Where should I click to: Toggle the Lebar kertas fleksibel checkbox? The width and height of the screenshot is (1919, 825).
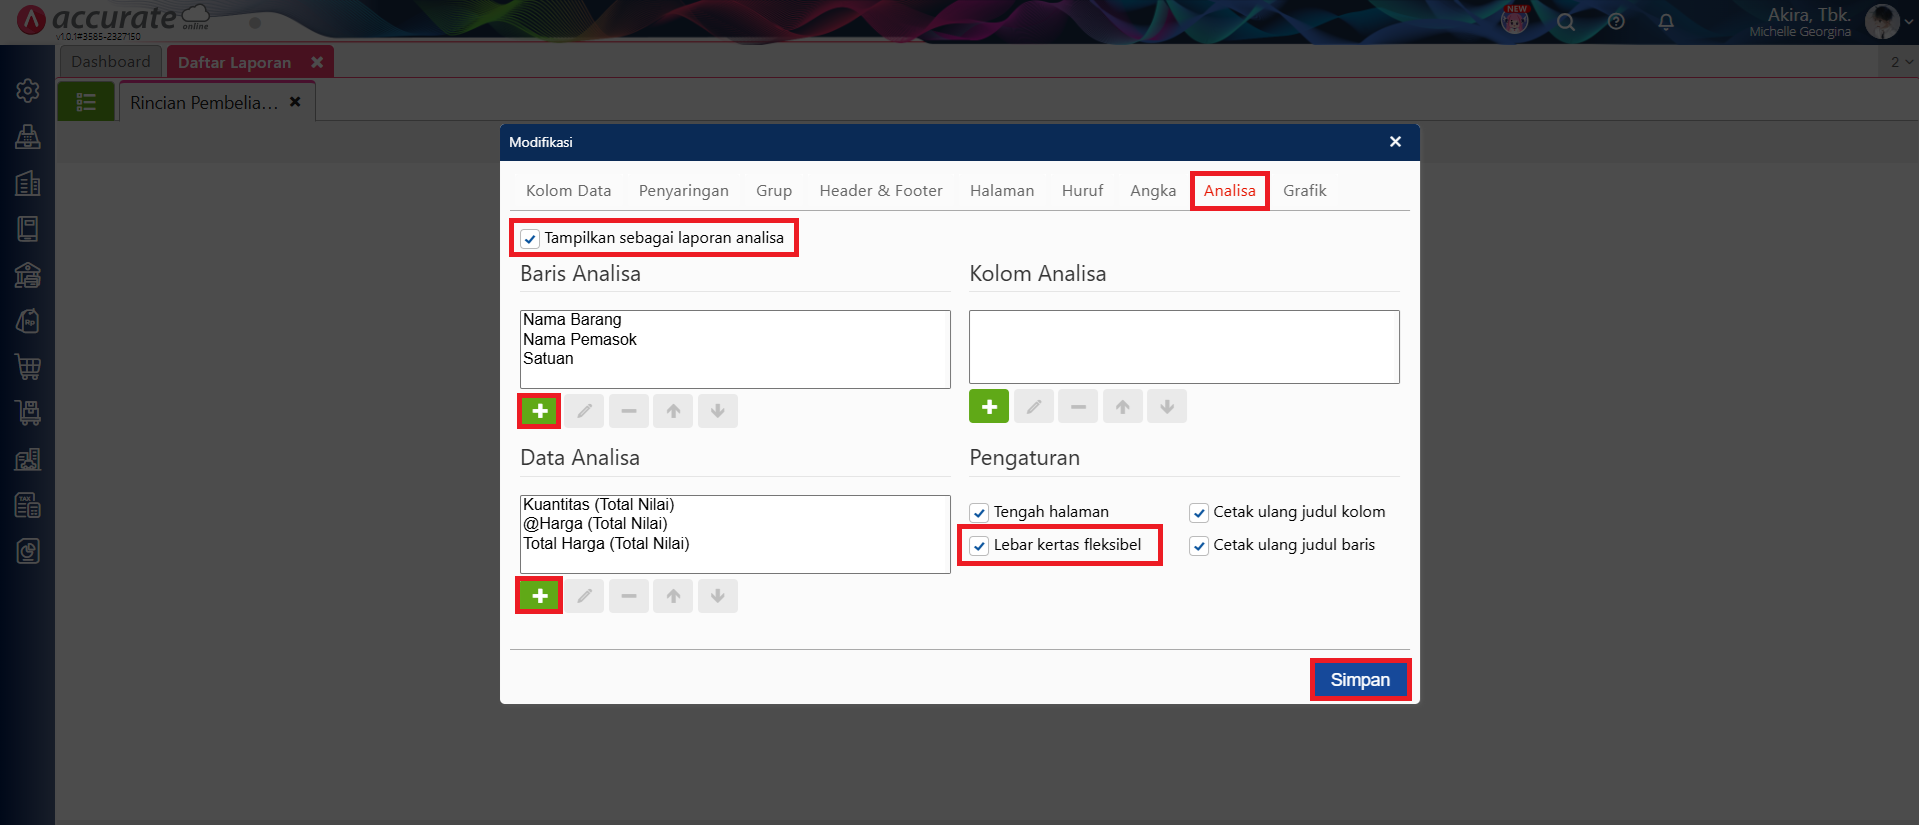(979, 546)
